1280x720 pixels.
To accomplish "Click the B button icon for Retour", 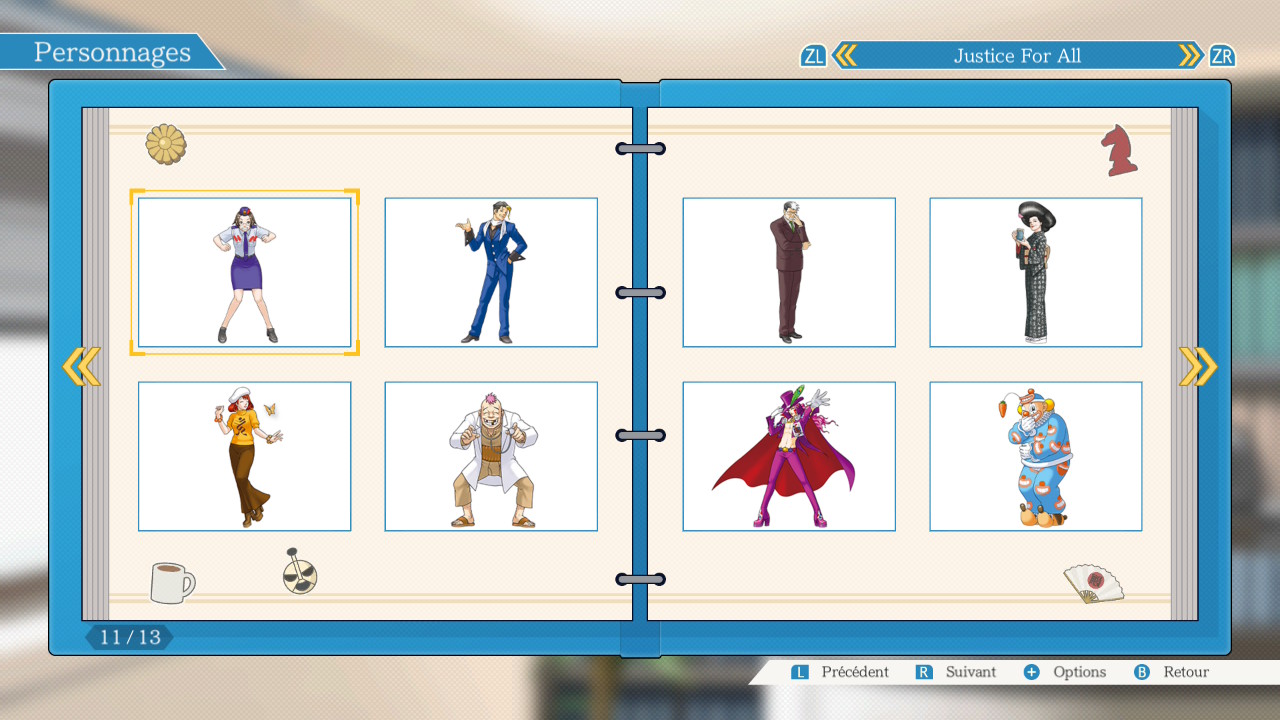I will coord(1141,672).
